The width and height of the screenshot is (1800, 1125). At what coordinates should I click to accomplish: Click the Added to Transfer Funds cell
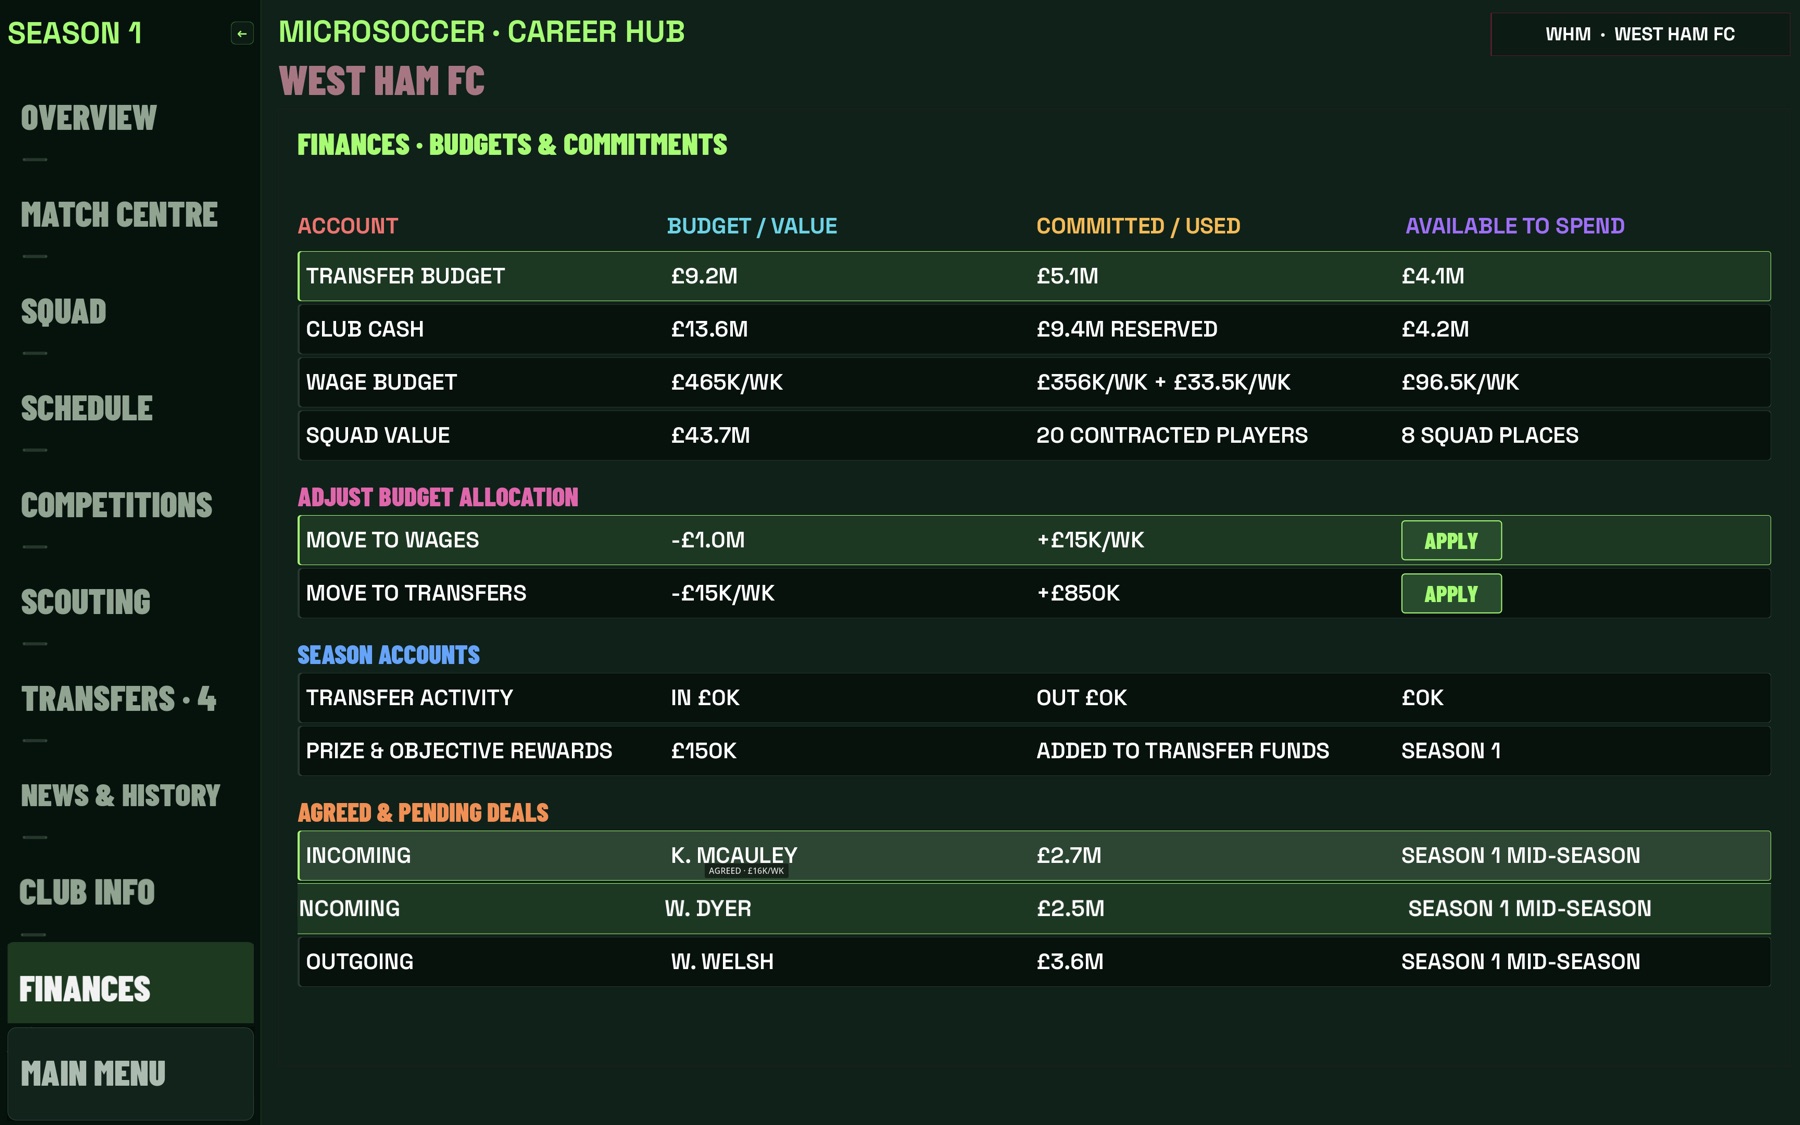click(1183, 751)
